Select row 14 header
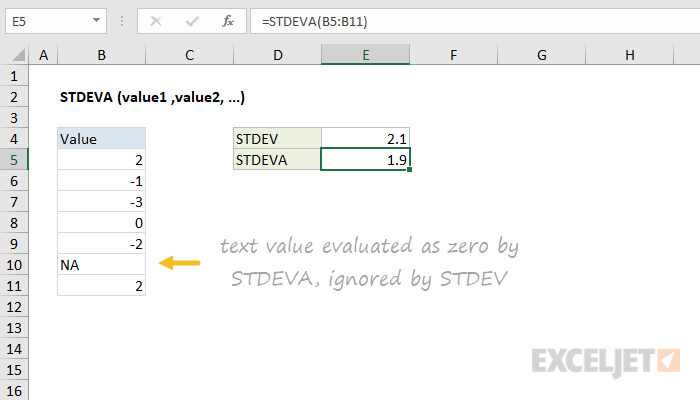Screen dimensions: 700x400 [x=14, y=349]
